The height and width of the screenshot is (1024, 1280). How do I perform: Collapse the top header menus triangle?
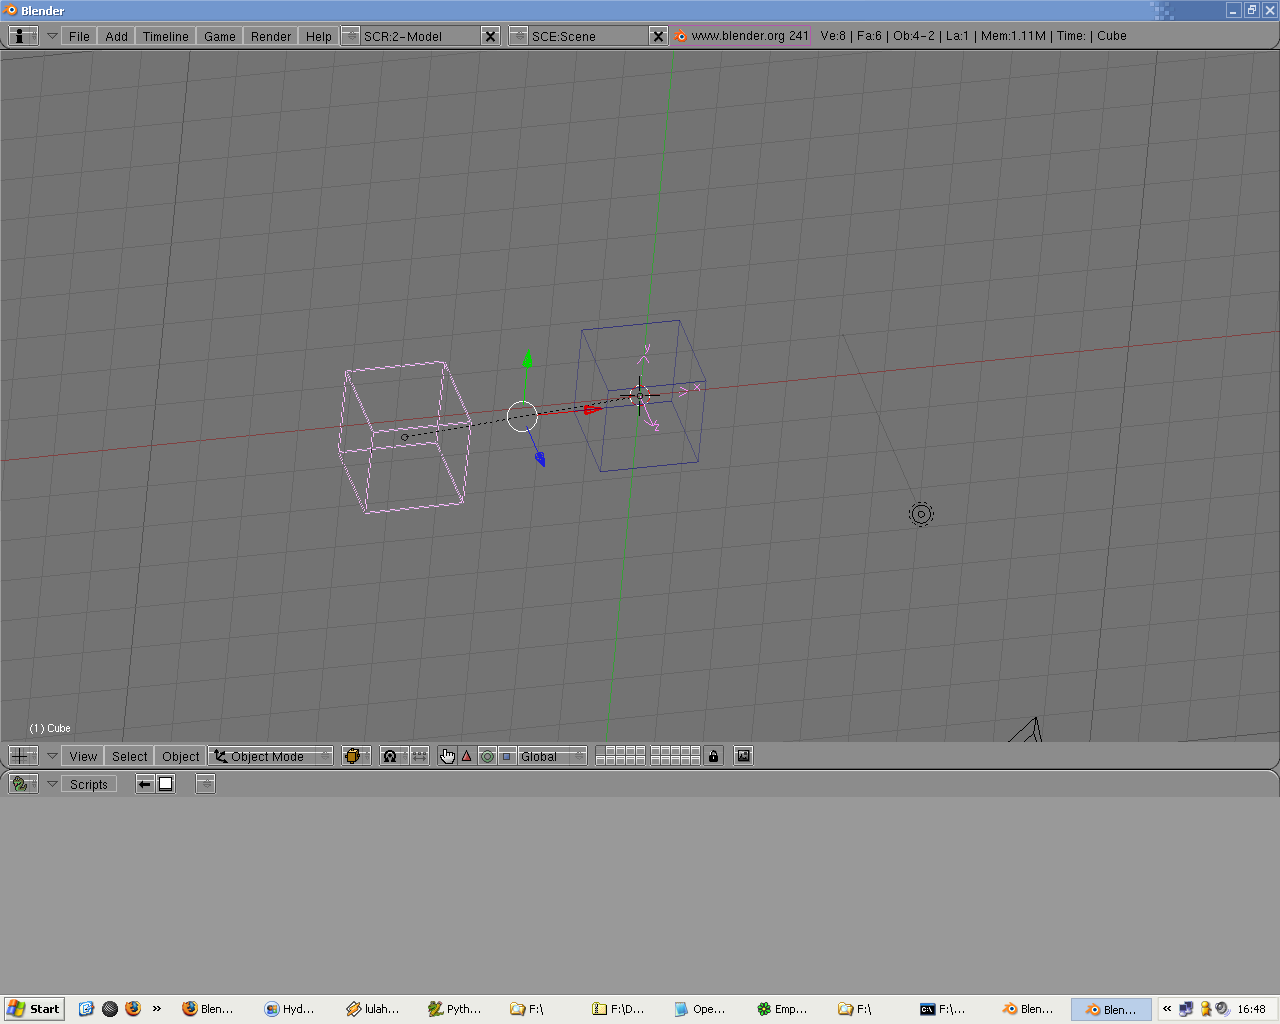click(52, 36)
